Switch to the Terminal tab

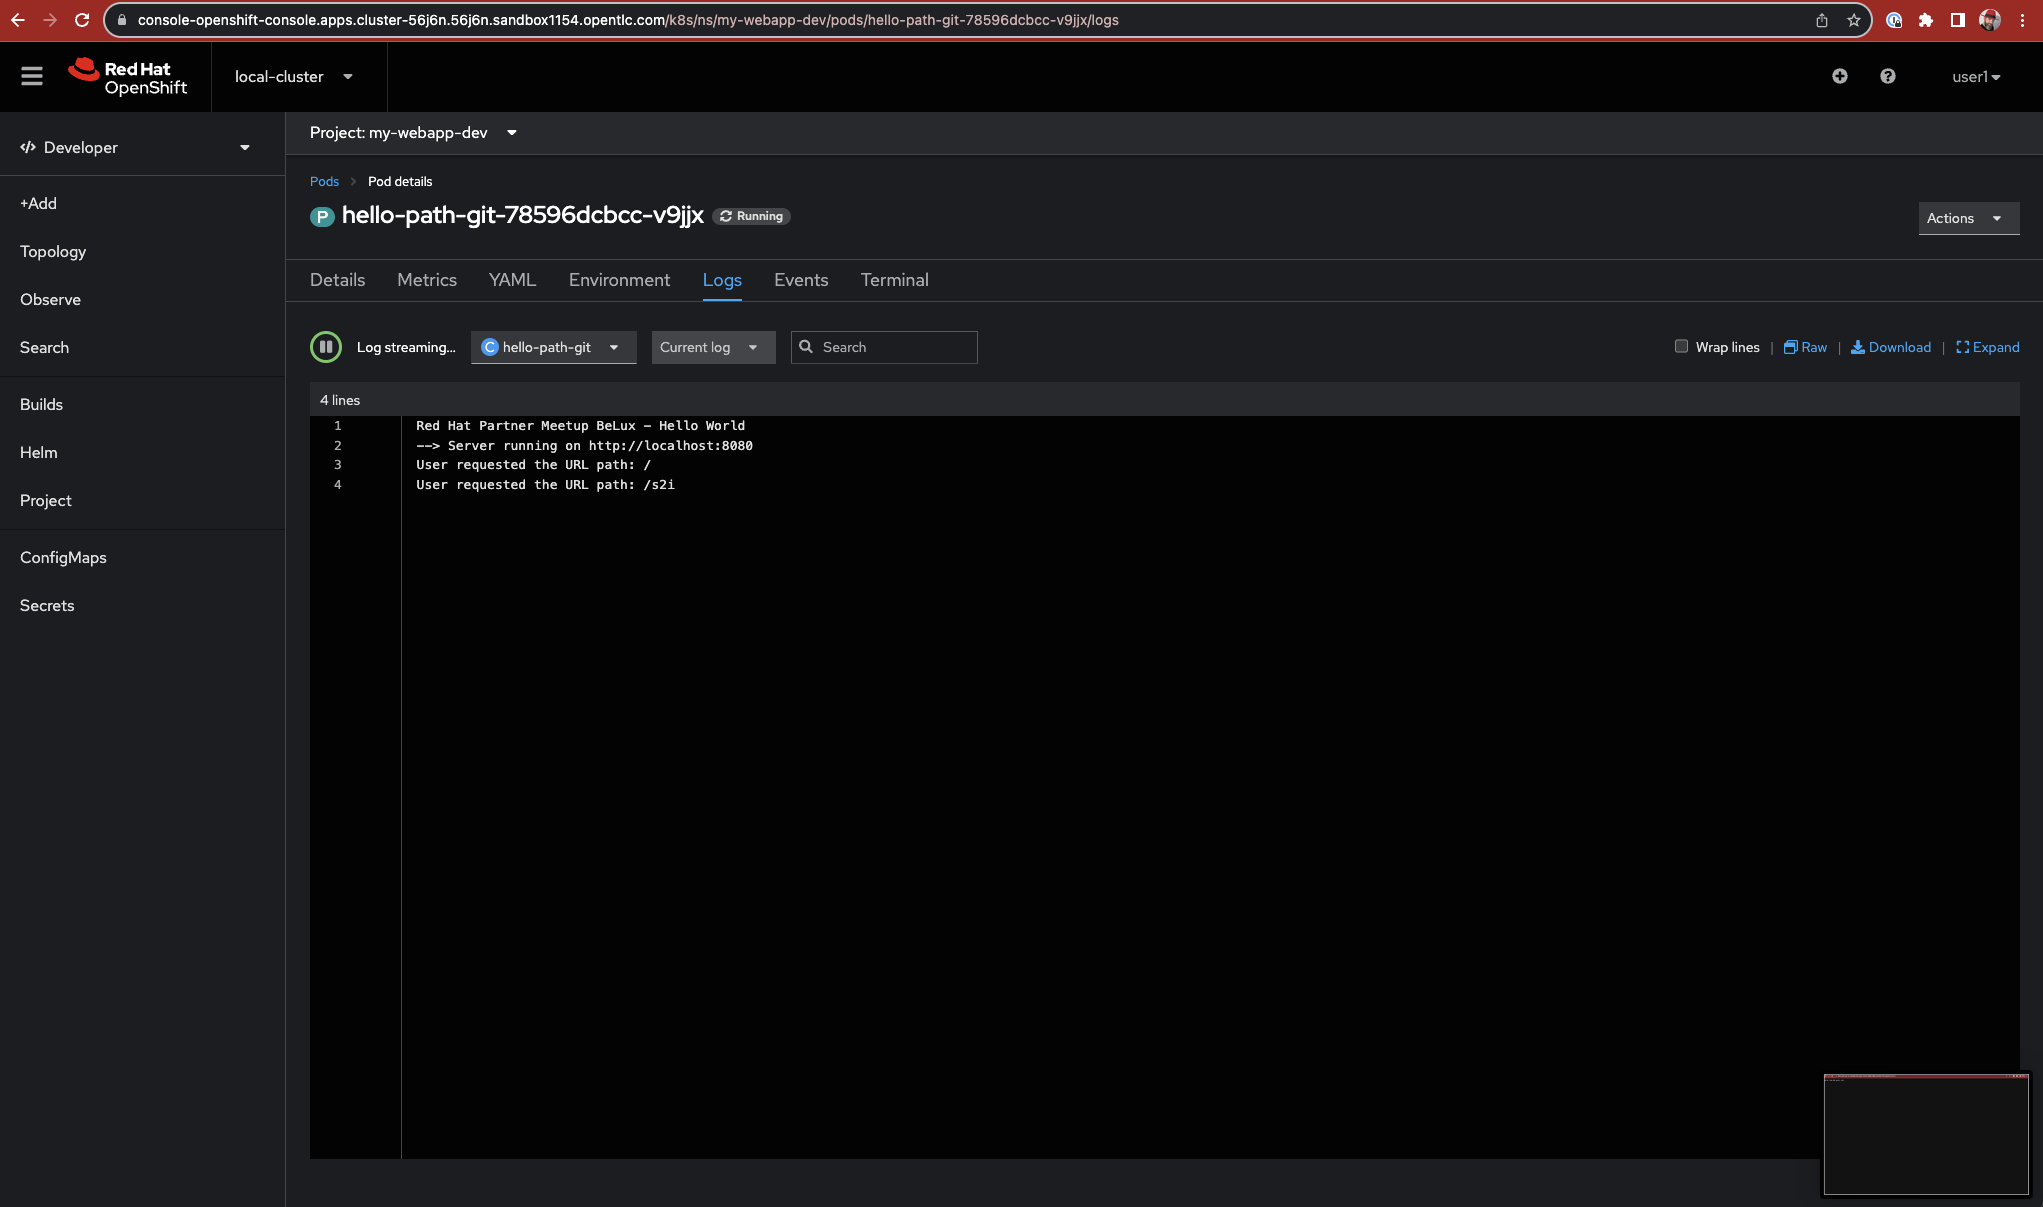pyautogui.click(x=894, y=280)
